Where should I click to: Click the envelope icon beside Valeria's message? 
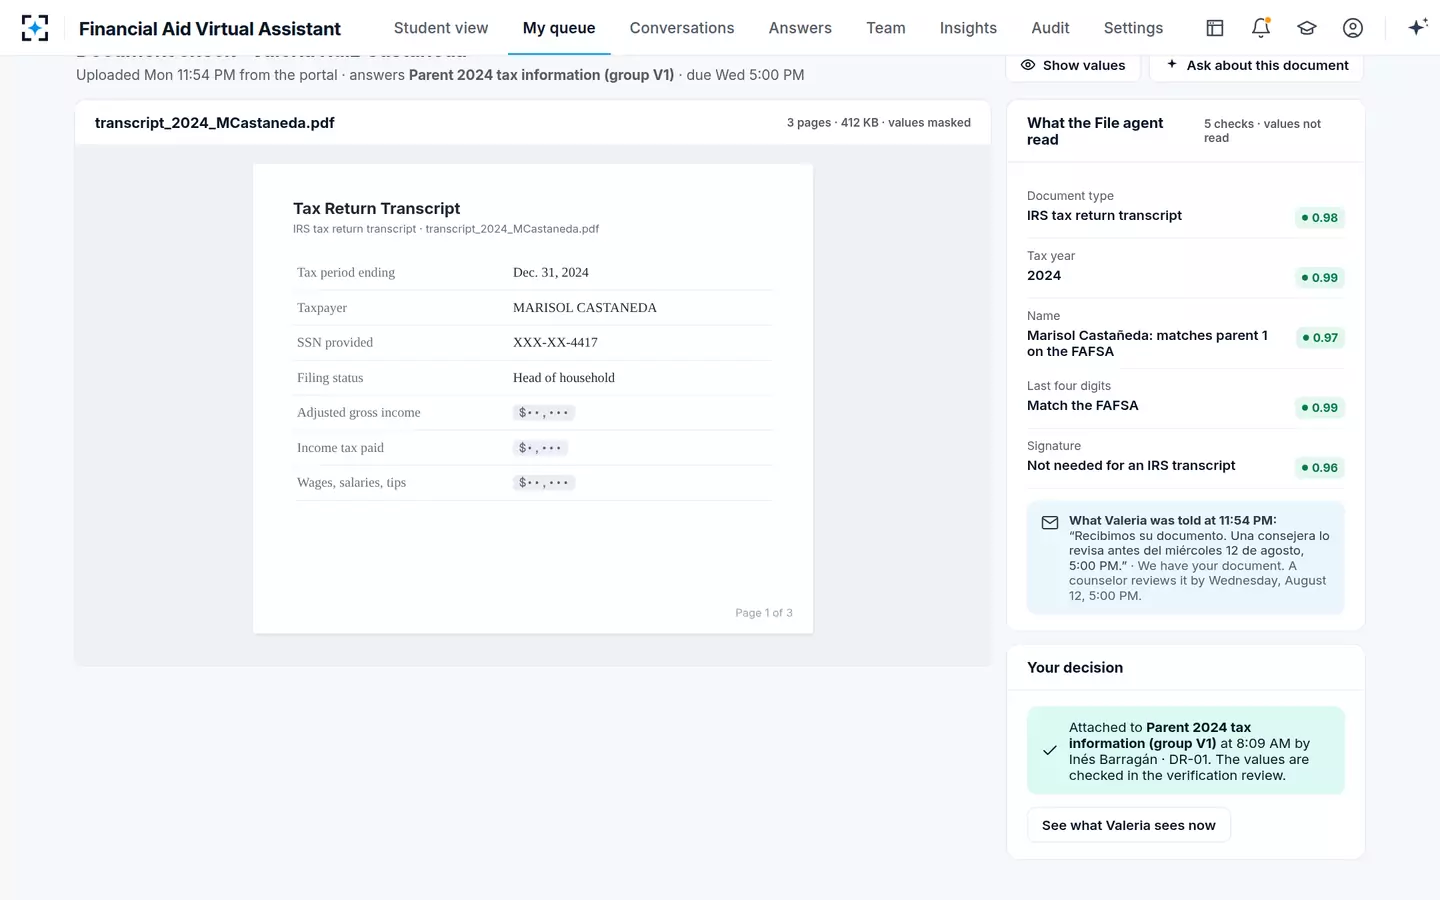1050,523
